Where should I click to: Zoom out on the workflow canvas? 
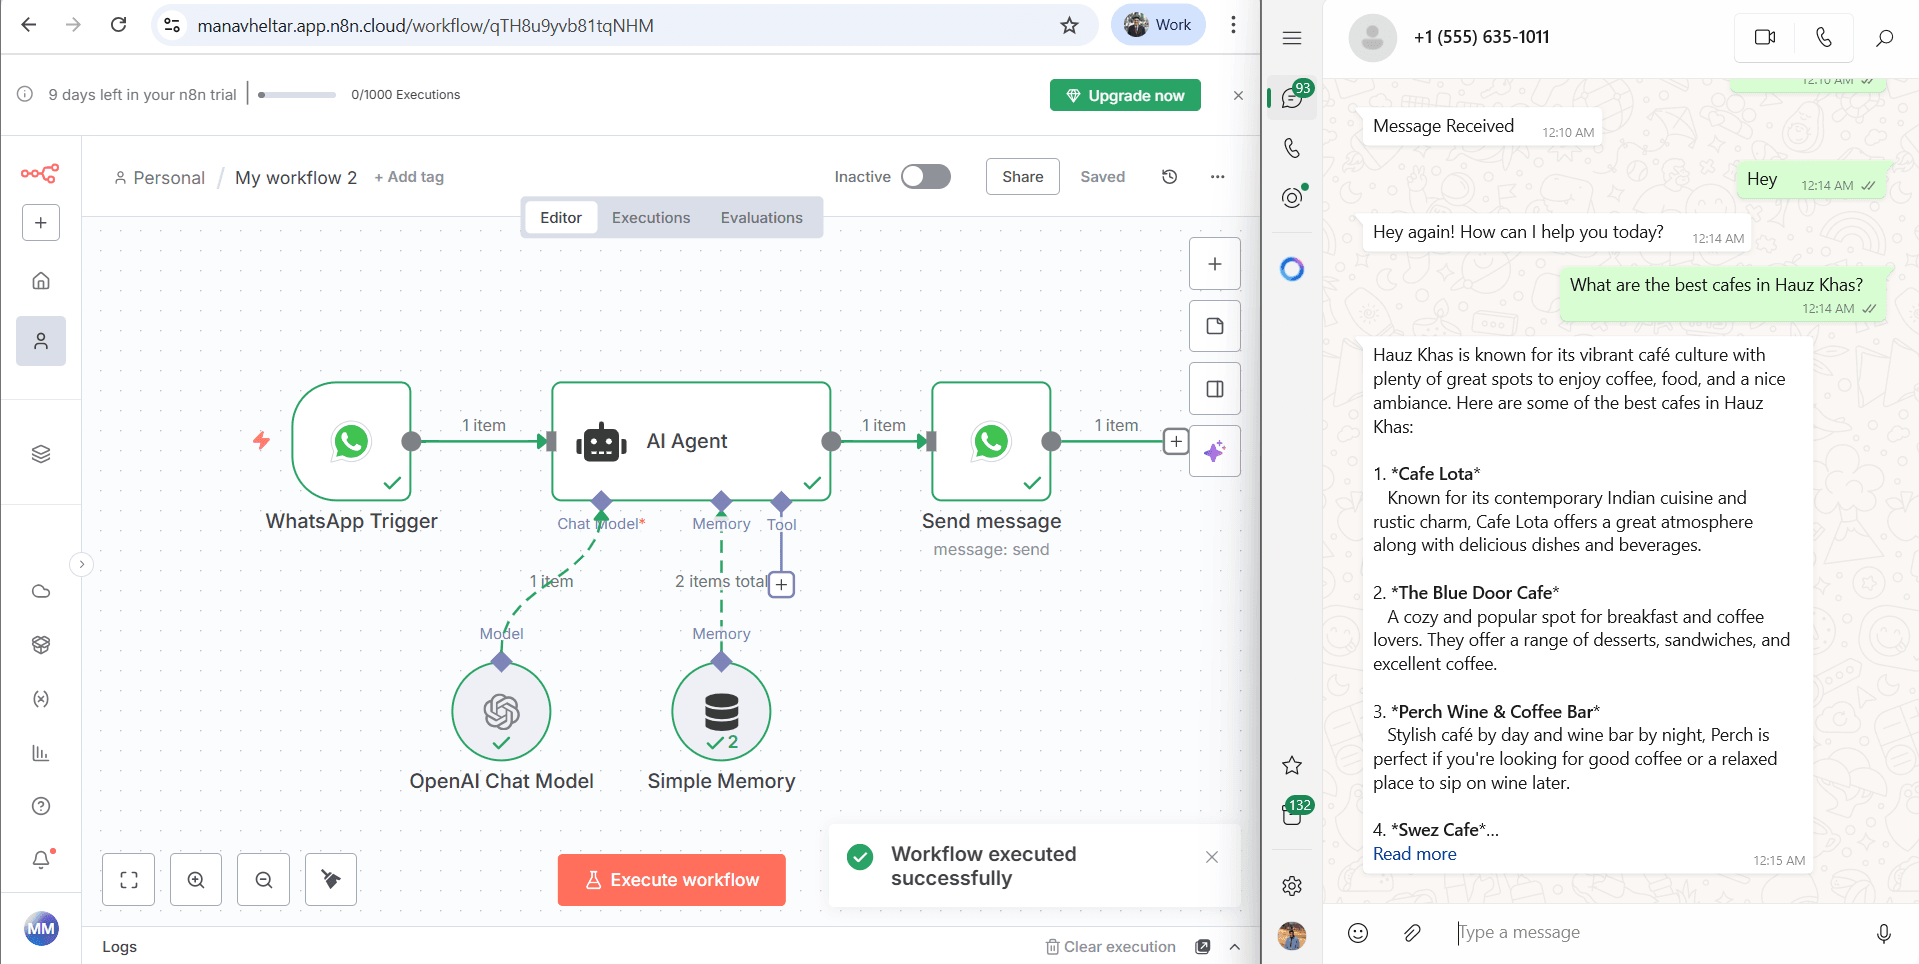(x=262, y=879)
